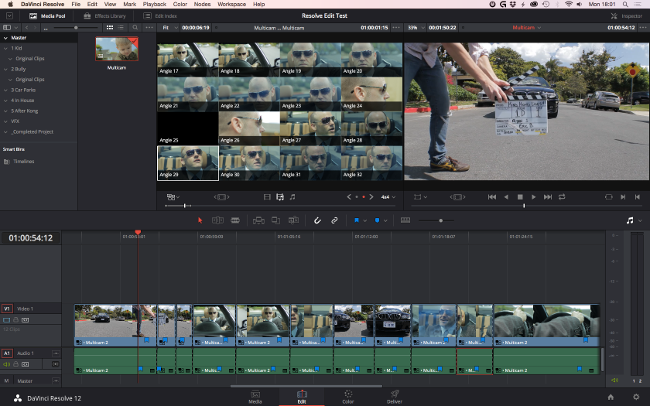Open source viewer mode dropdown
The height and width of the screenshot is (406, 650).
point(173,197)
